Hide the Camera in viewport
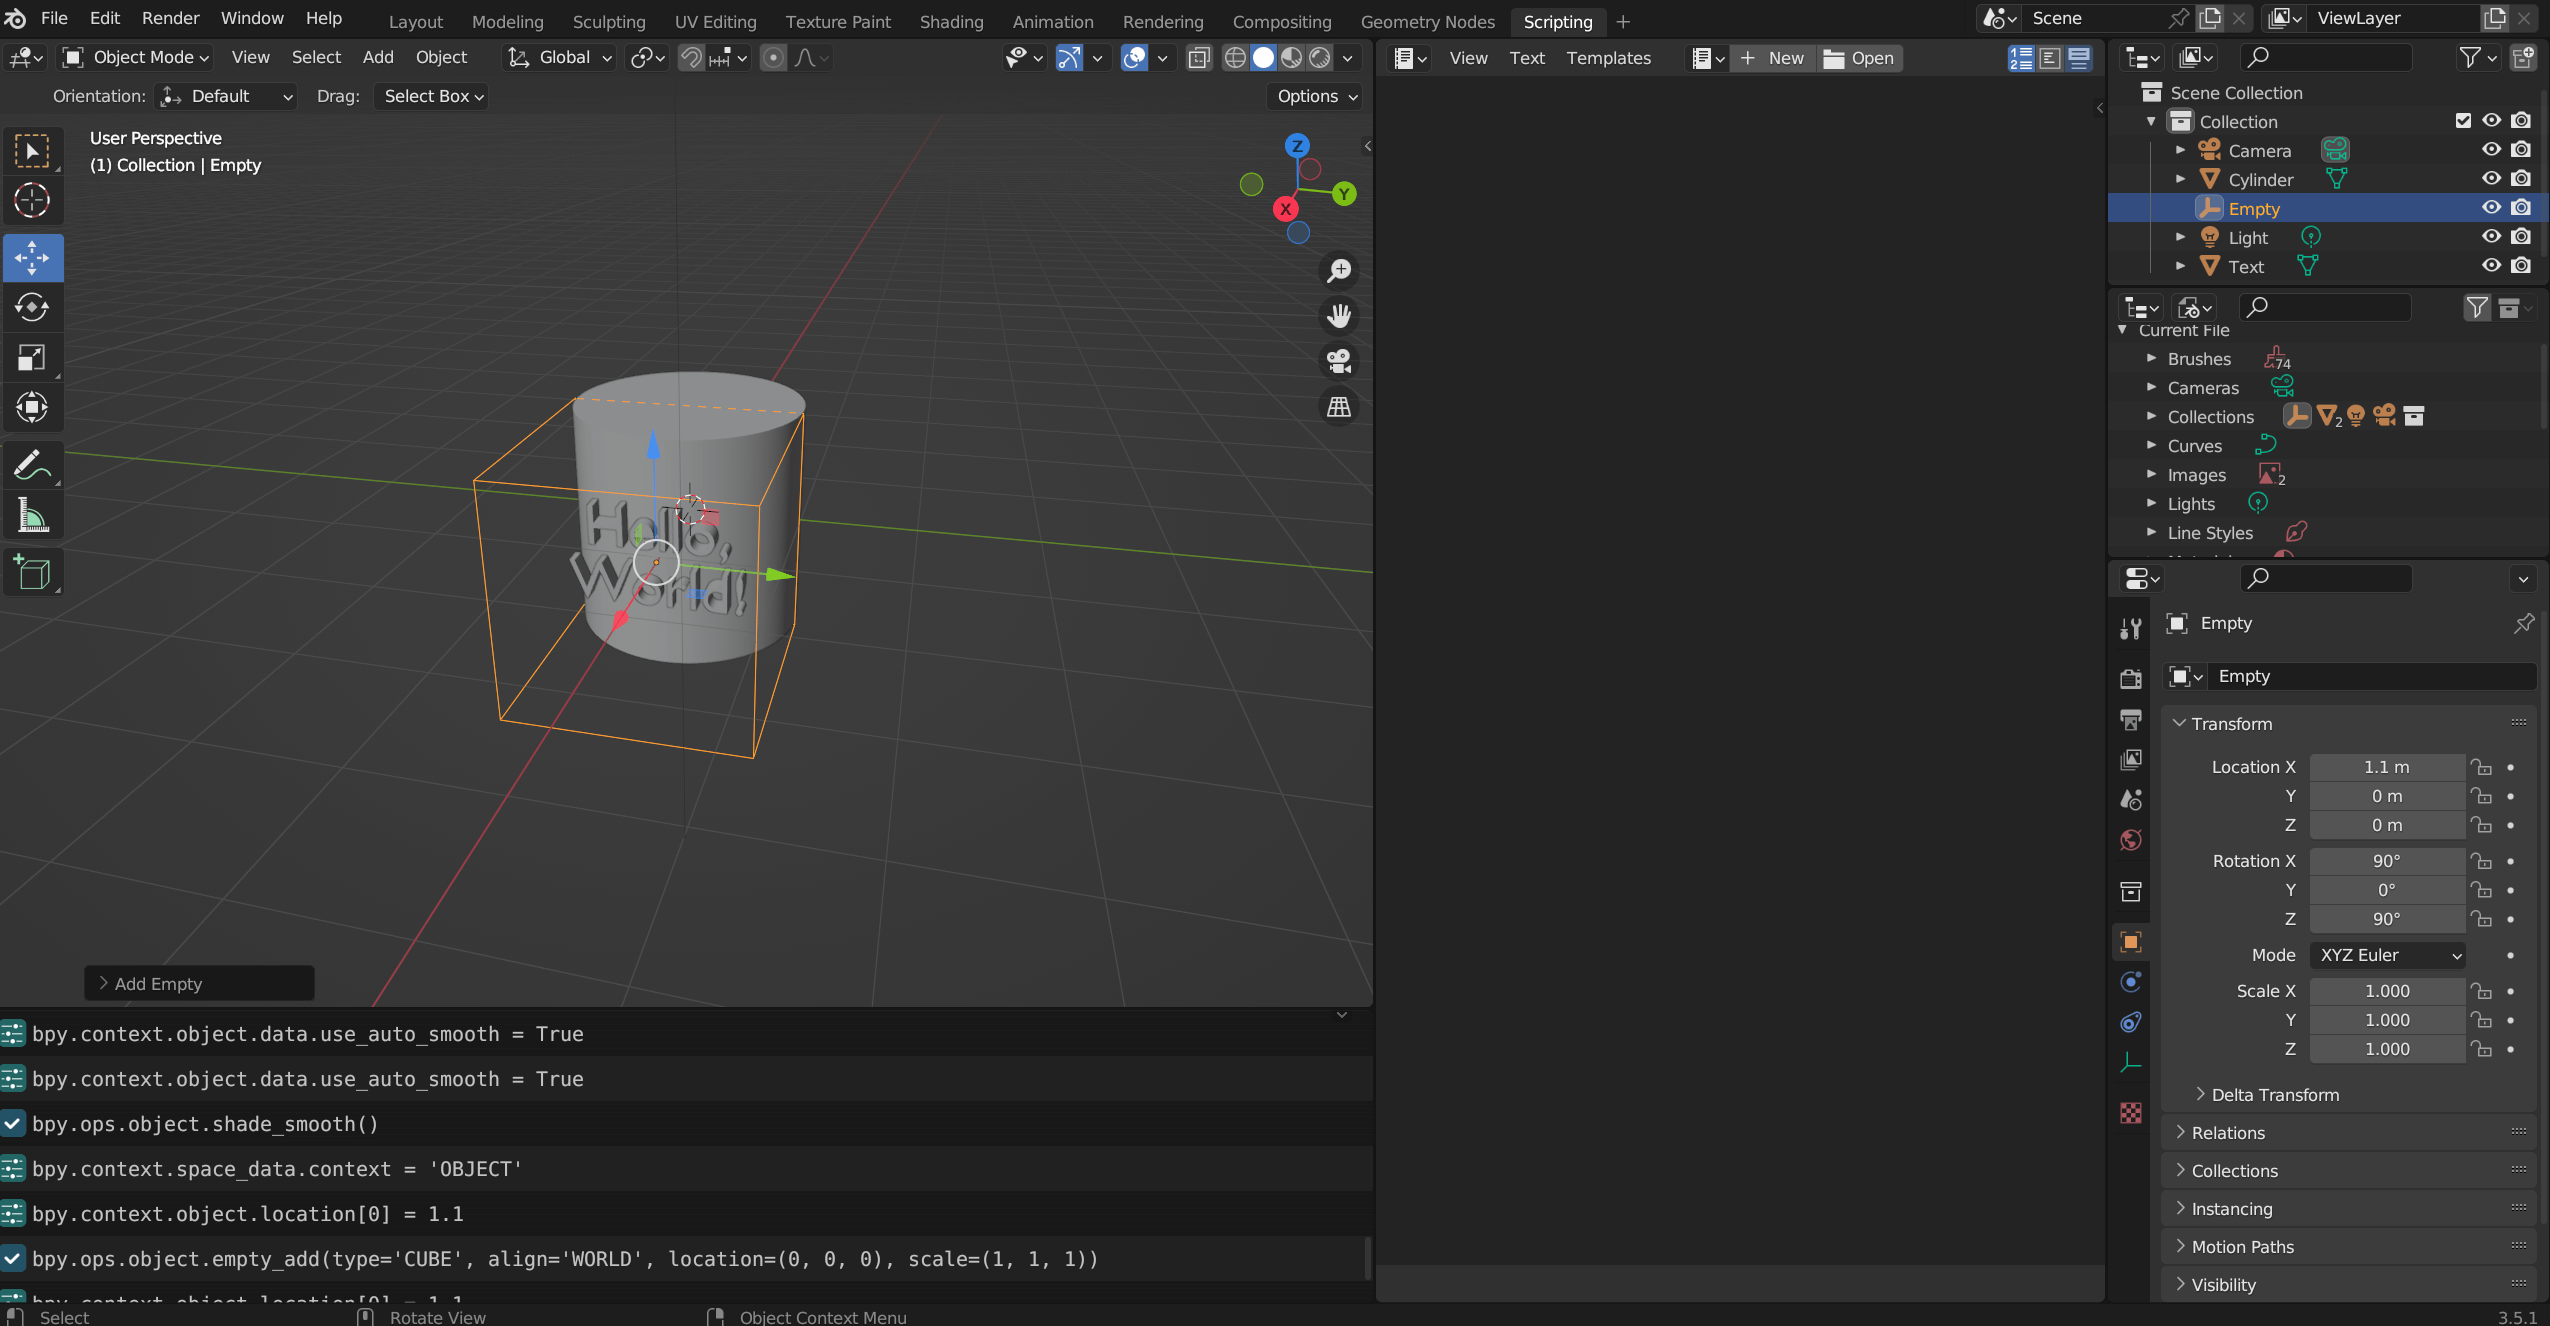 coord(2491,149)
